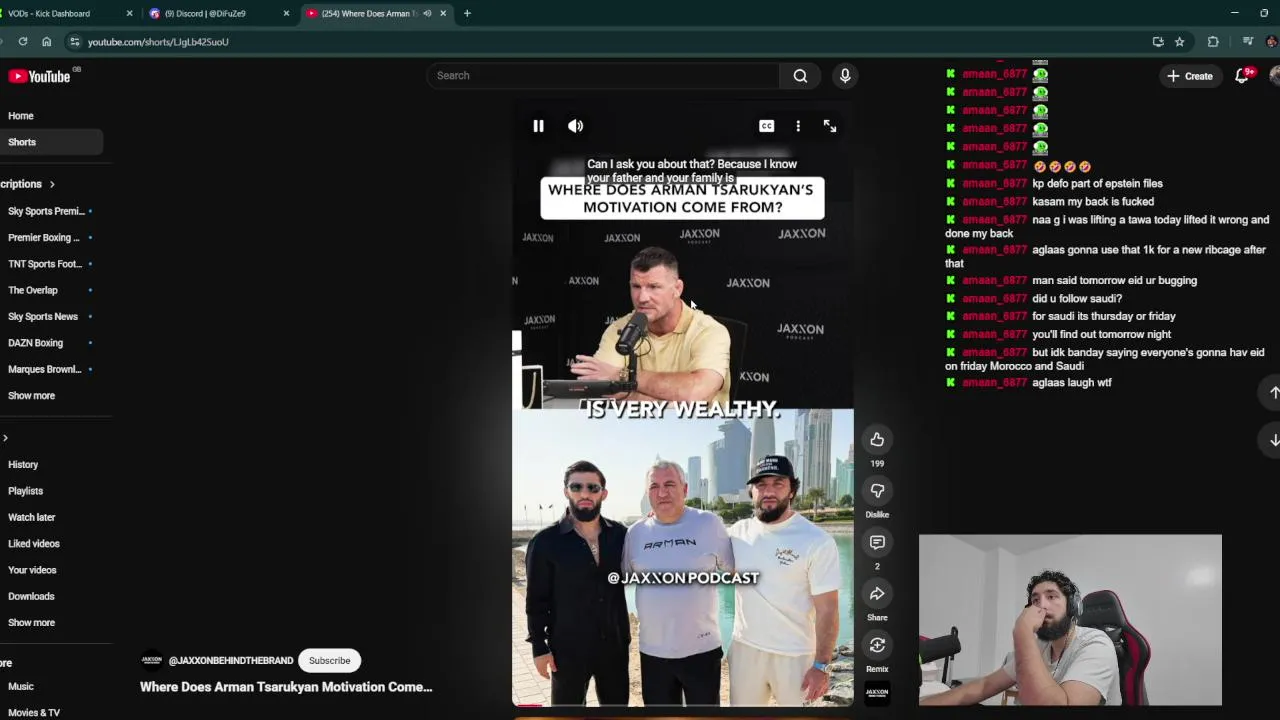The width and height of the screenshot is (1280, 720).
Task: Reload the current page
Action: pos(22,42)
